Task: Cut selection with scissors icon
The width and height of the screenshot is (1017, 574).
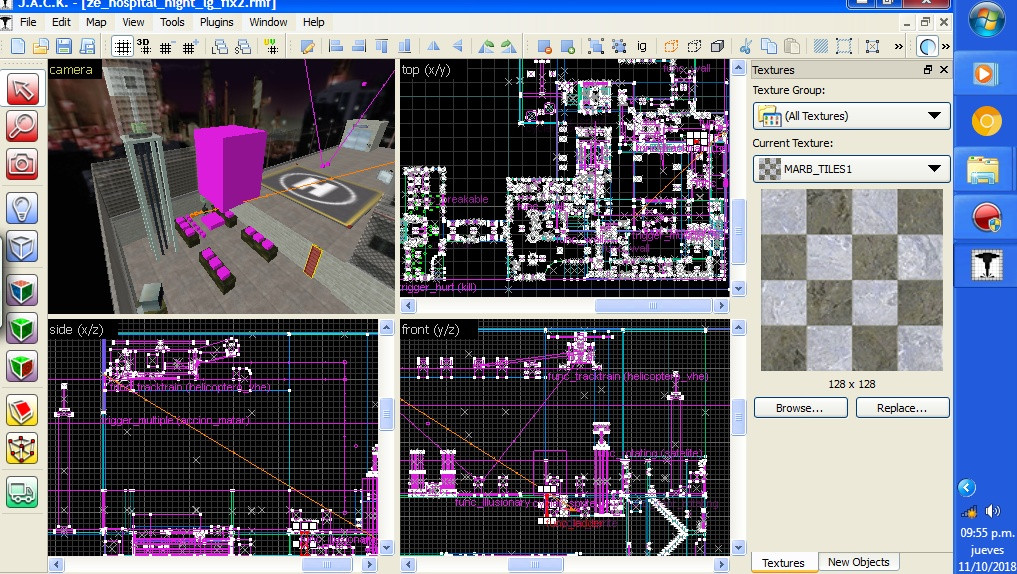Action: point(745,46)
